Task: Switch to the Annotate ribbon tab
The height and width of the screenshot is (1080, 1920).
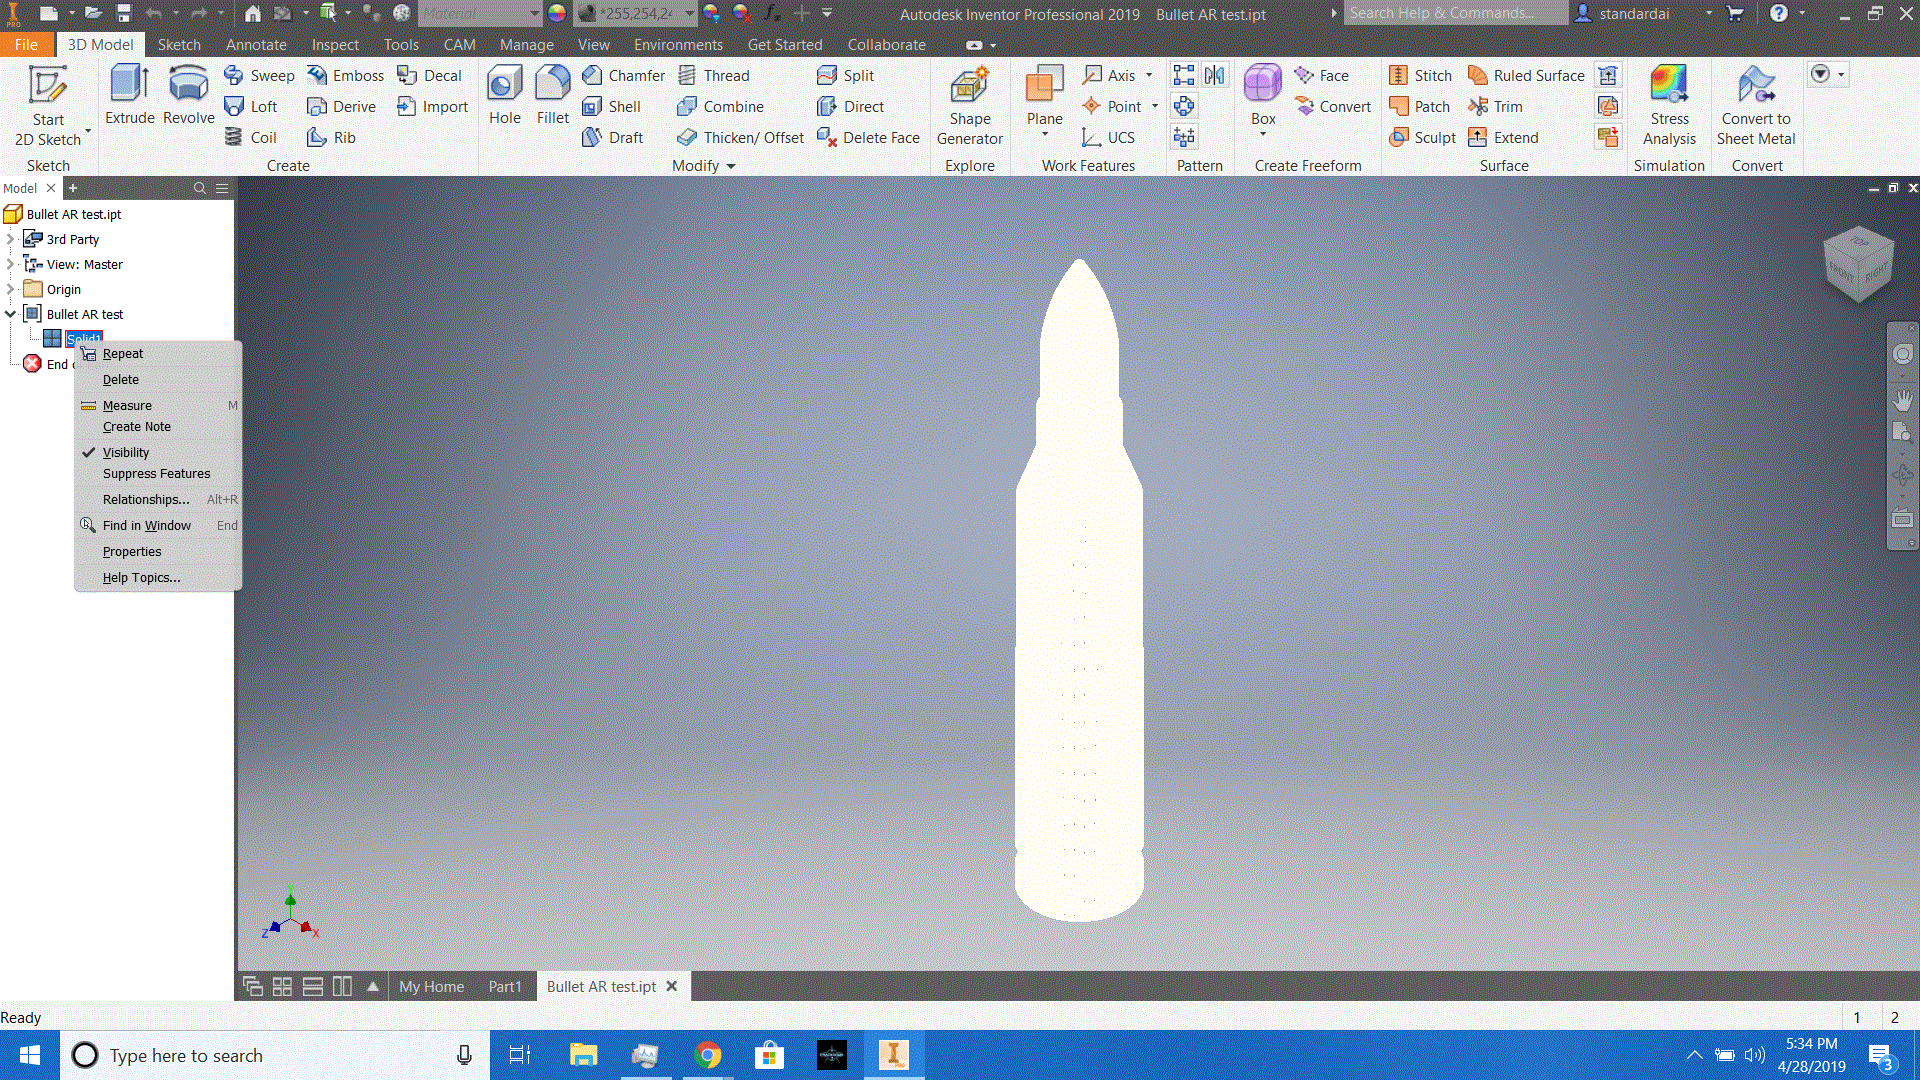Action: (x=256, y=45)
